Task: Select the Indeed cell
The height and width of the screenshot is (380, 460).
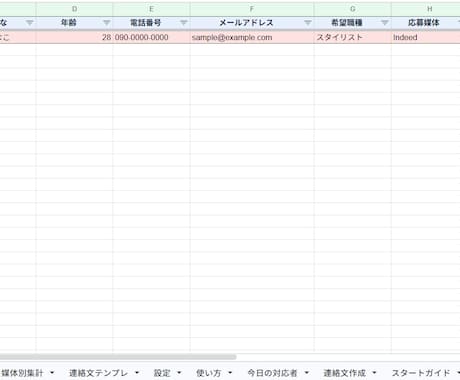Action: (426, 37)
